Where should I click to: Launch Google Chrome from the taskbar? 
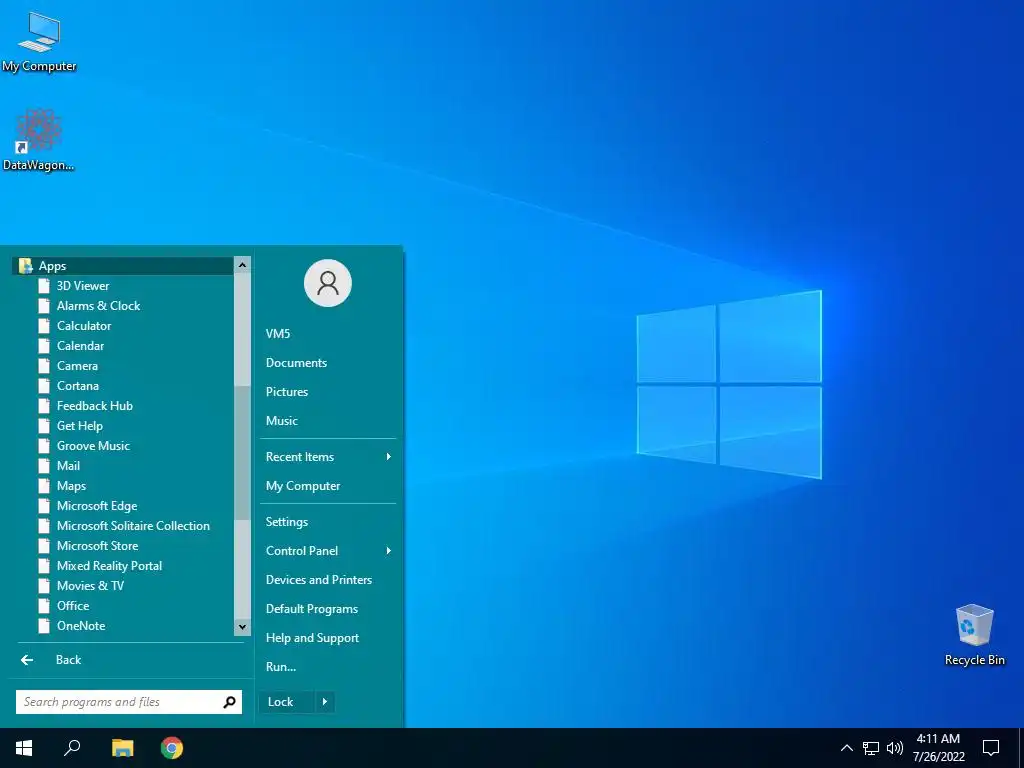point(172,748)
